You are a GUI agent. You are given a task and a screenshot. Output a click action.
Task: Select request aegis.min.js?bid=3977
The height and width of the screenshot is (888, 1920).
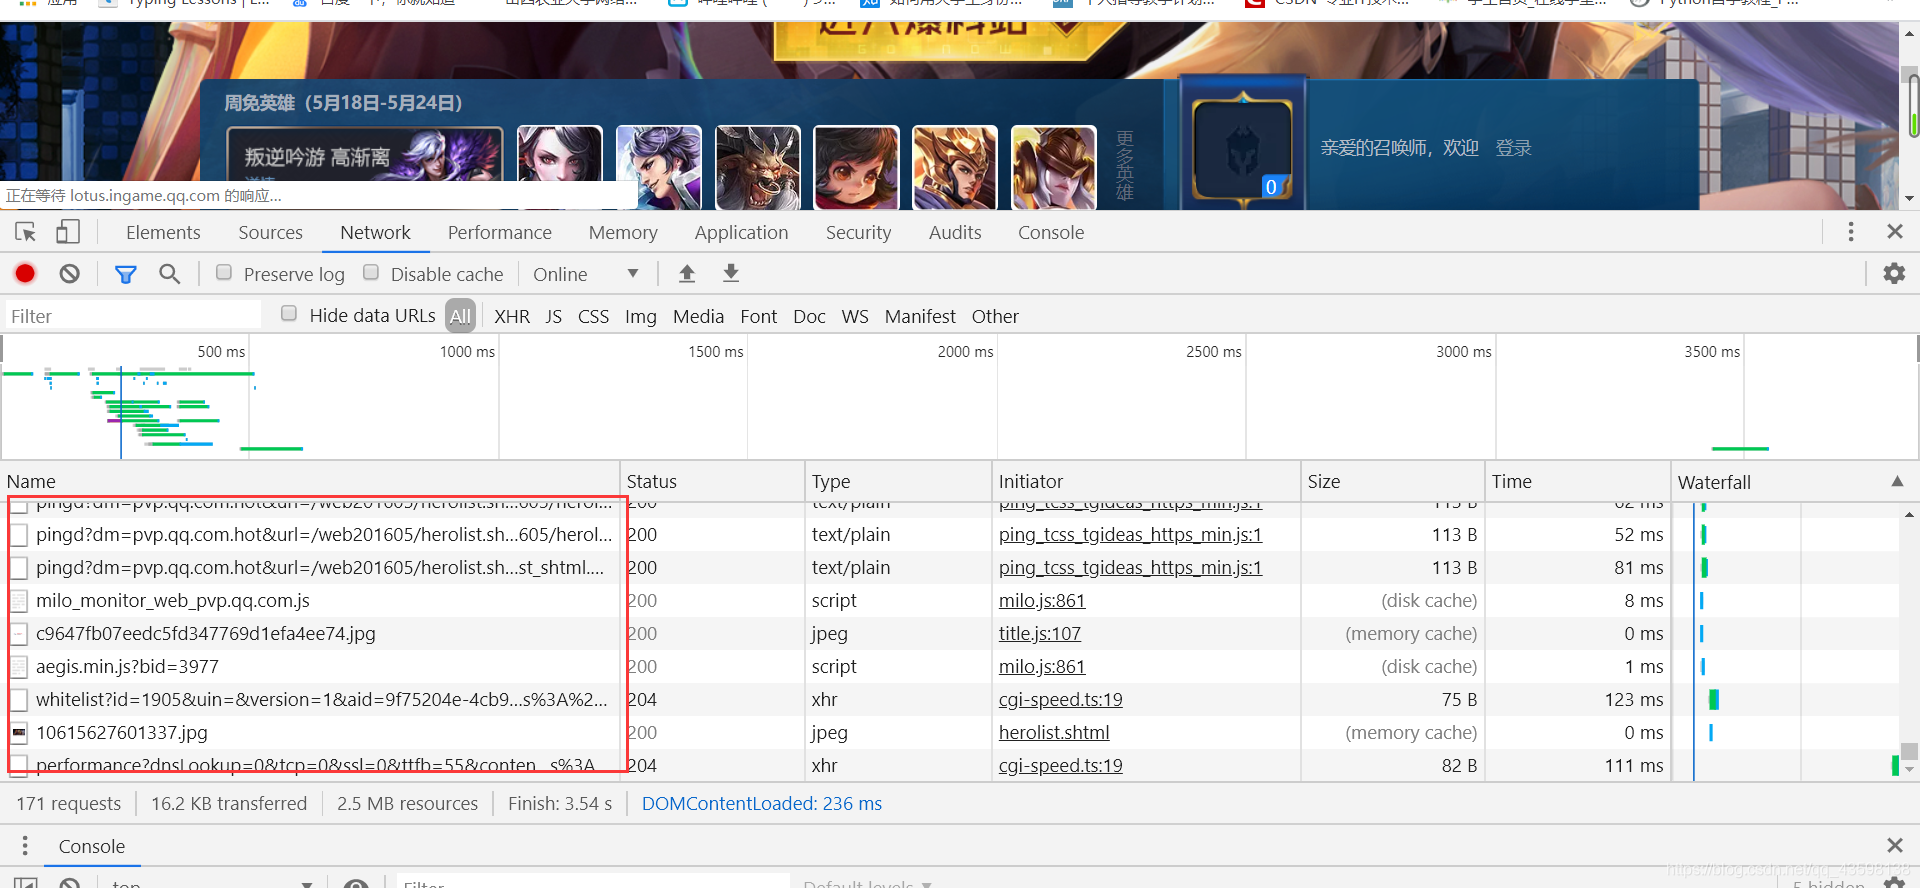click(x=127, y=666)
